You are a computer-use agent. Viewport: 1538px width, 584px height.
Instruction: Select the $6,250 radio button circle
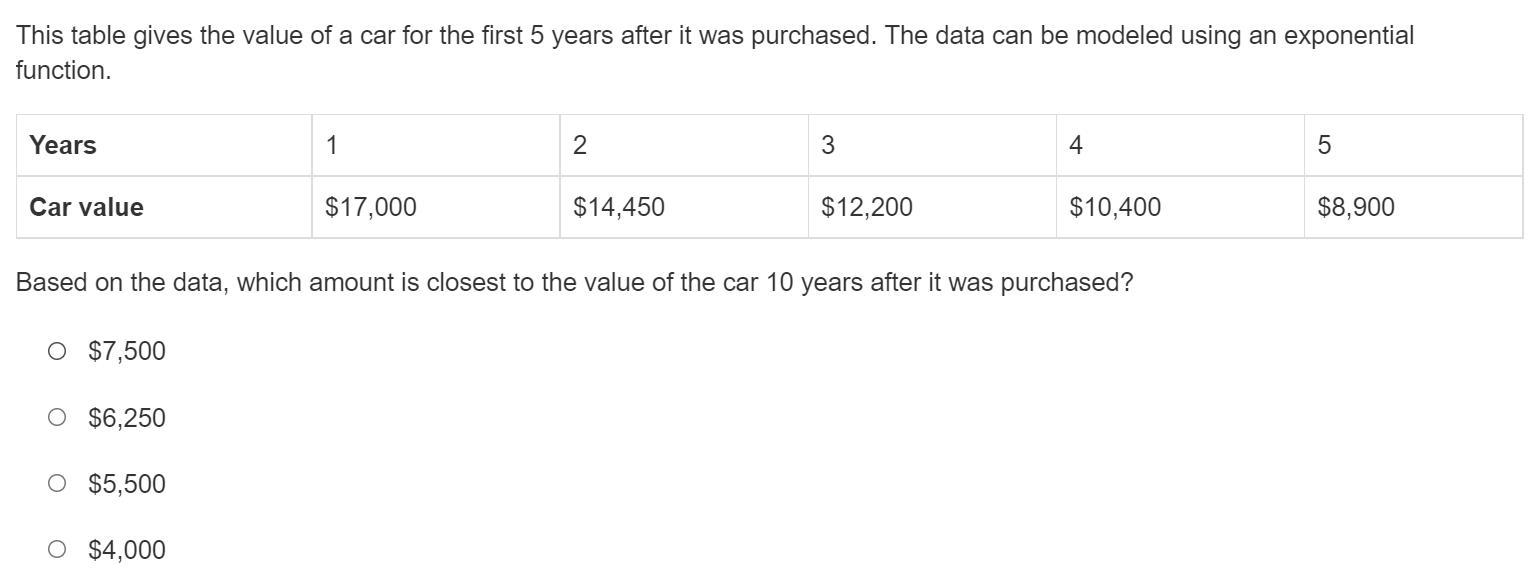57,417
